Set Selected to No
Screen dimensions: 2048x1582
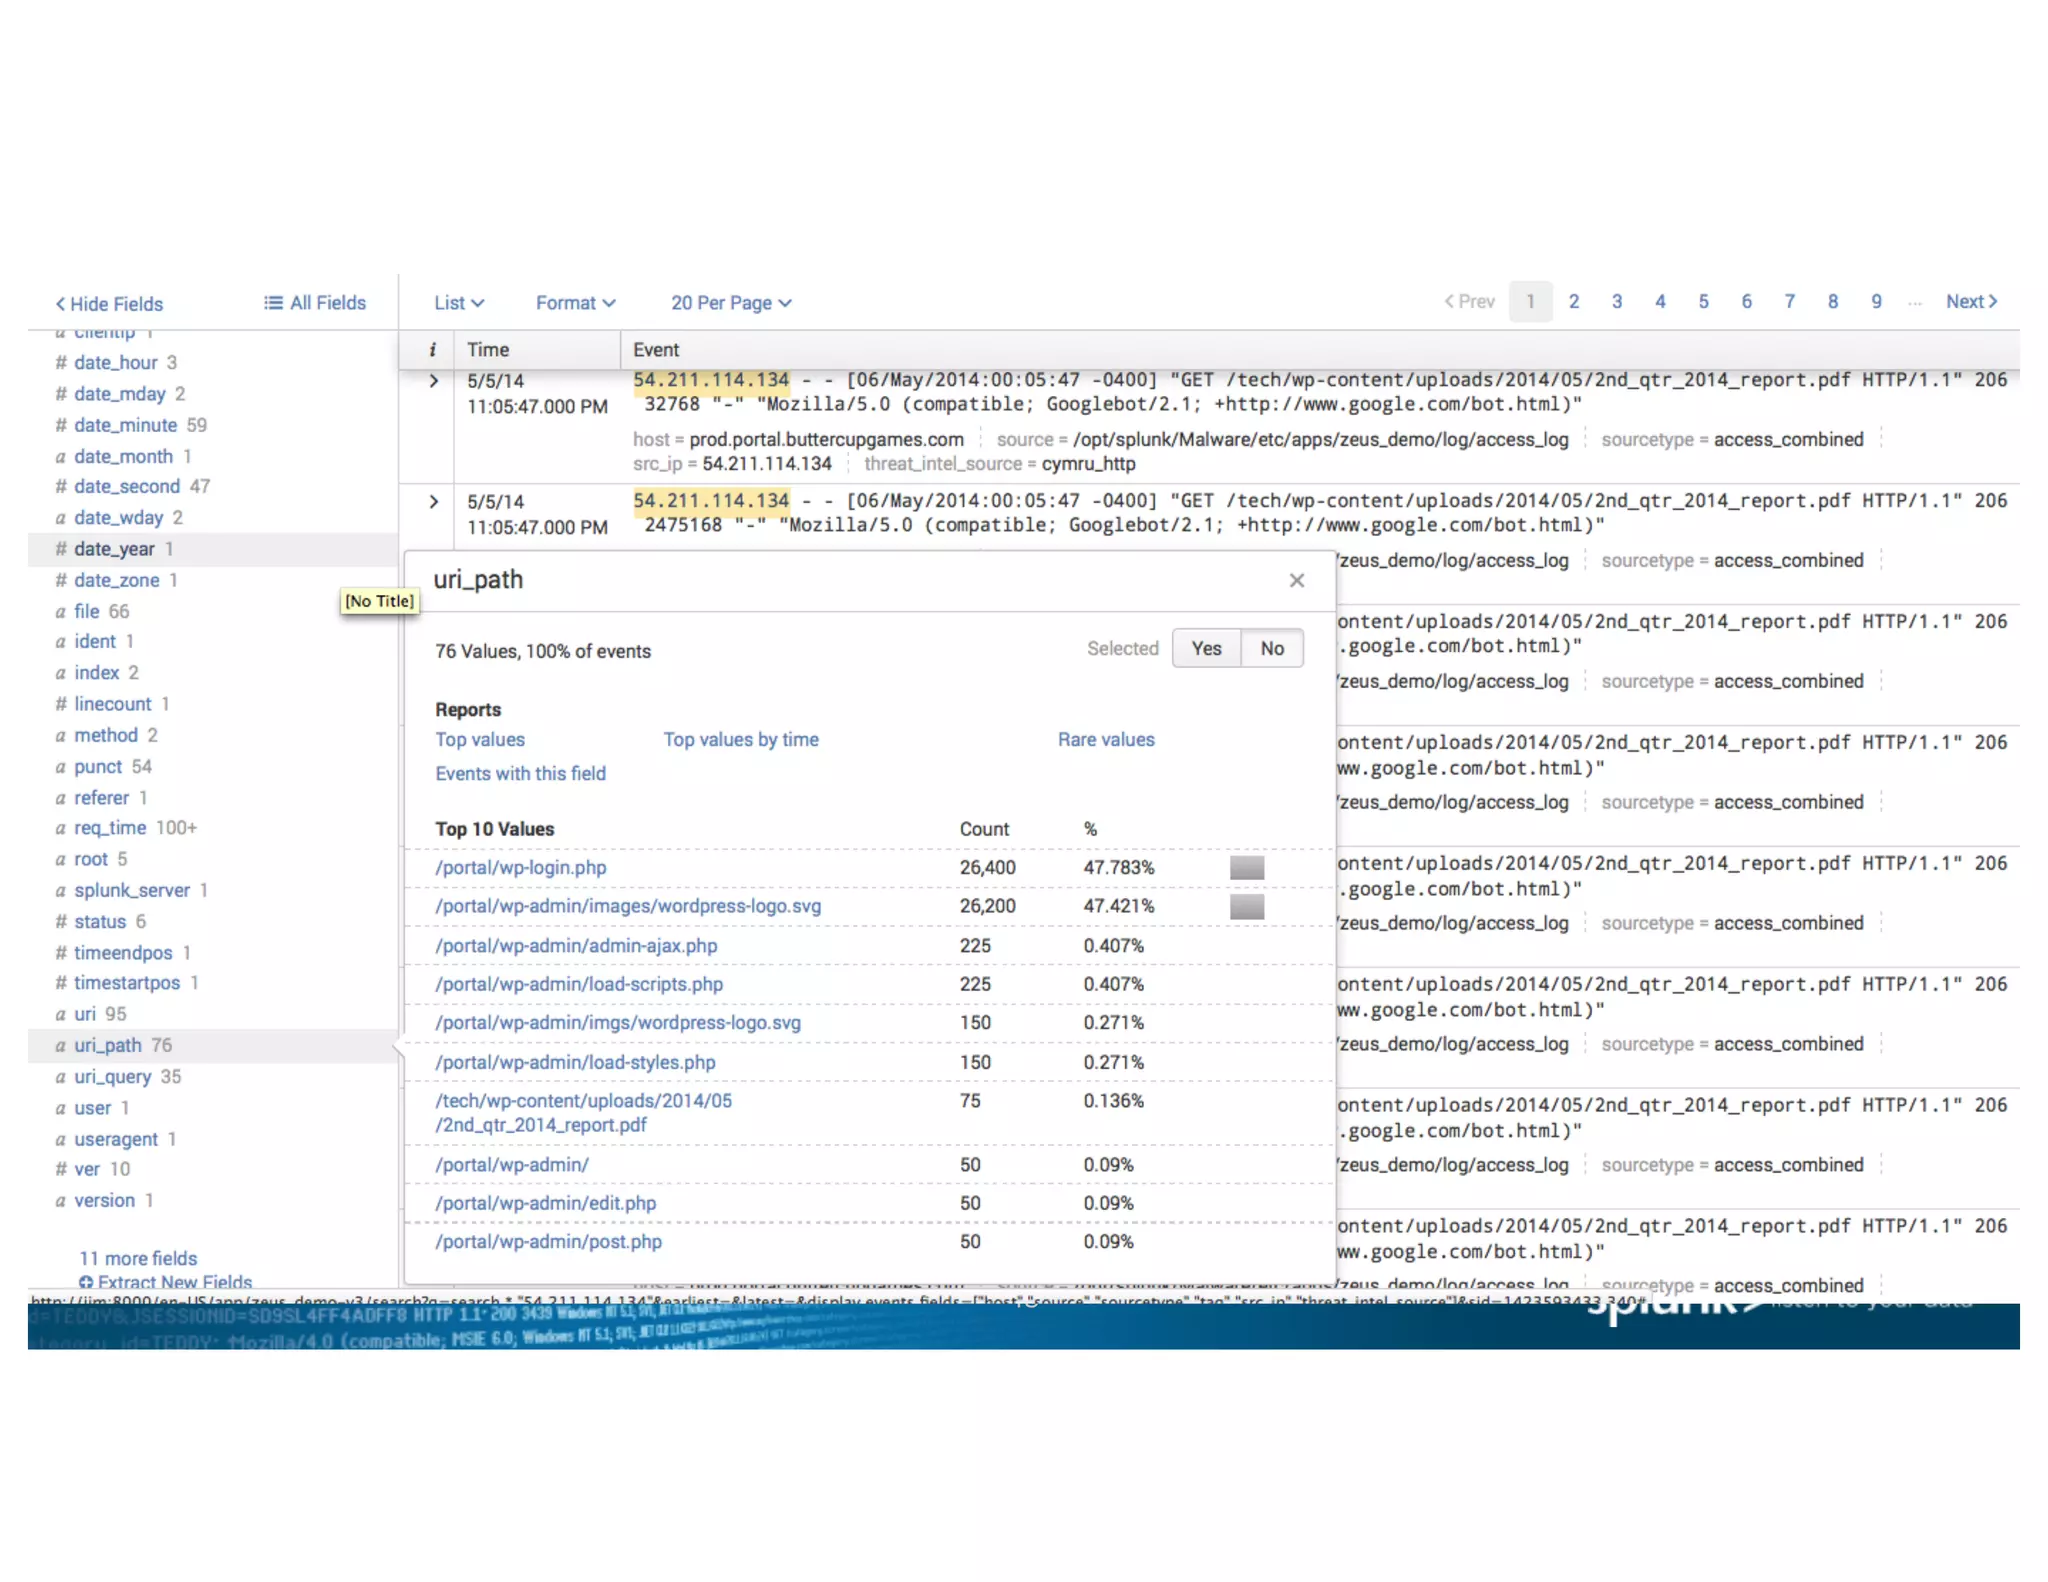pos(1271,648)
